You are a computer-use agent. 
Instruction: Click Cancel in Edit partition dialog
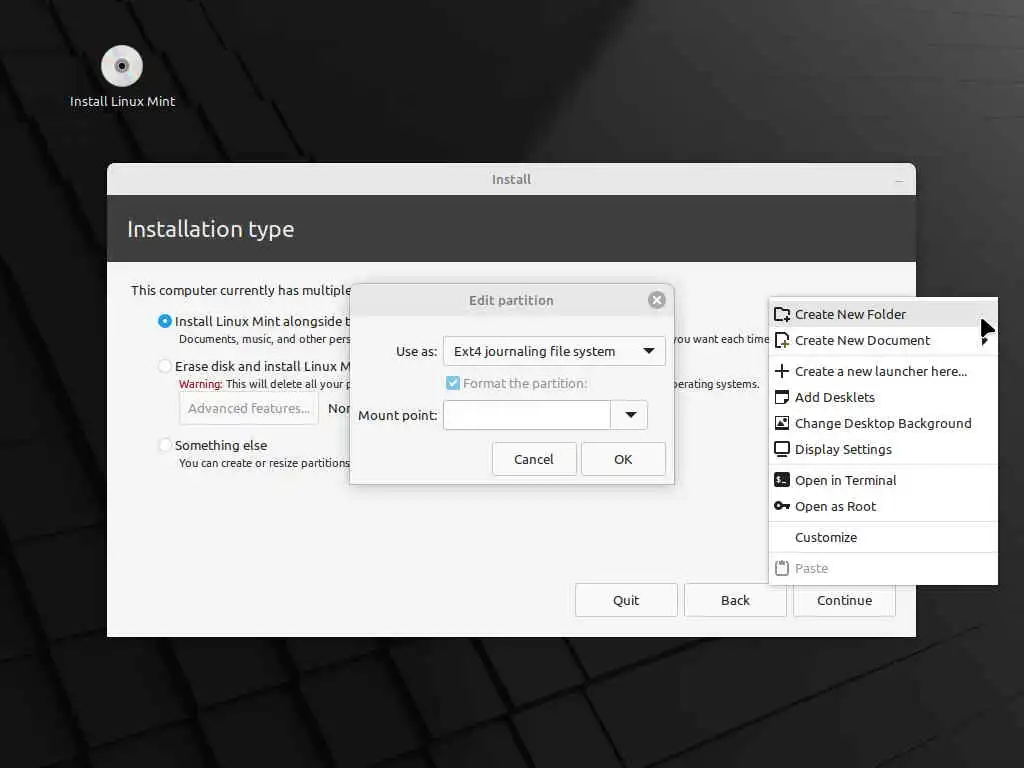(534, 459)
